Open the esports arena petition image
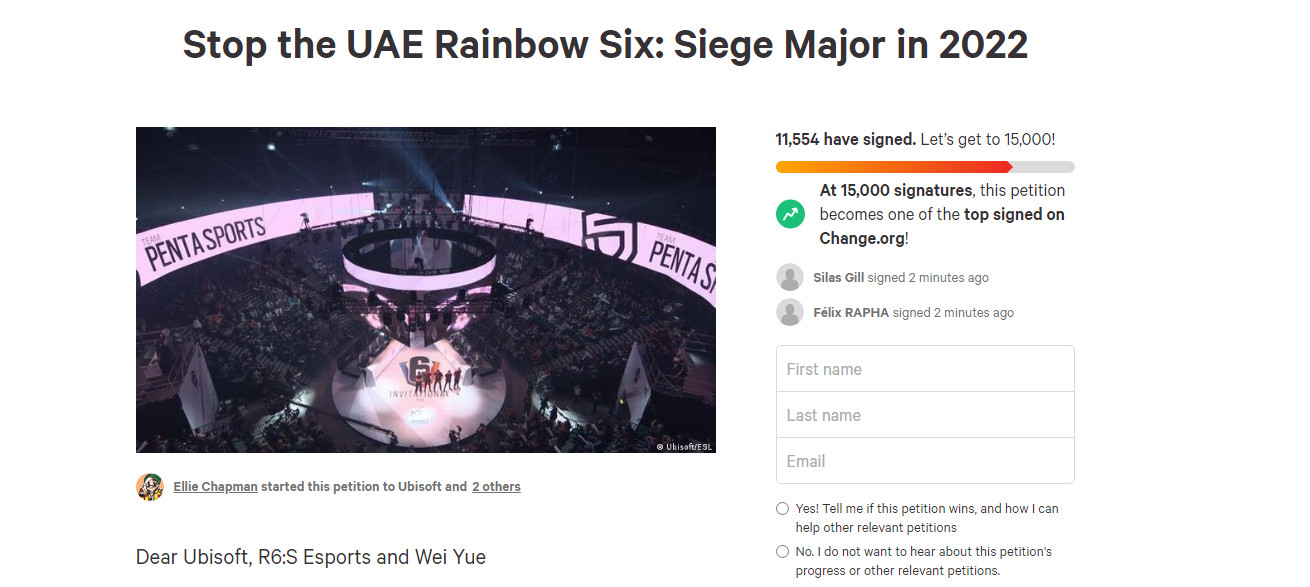 pyautogui.click(x=426, y=290)
